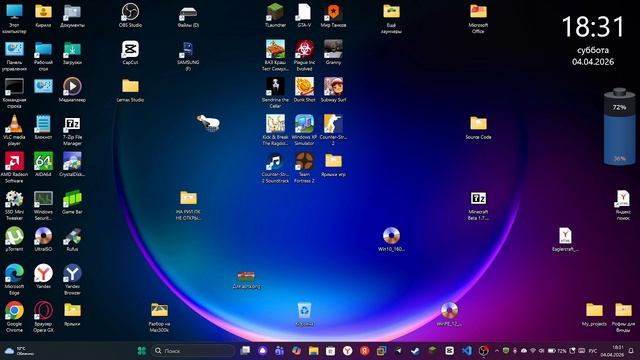Launch Subway Surf from the desktop
The width and height of the screenshot is (640, 360).
click(333, 90)
